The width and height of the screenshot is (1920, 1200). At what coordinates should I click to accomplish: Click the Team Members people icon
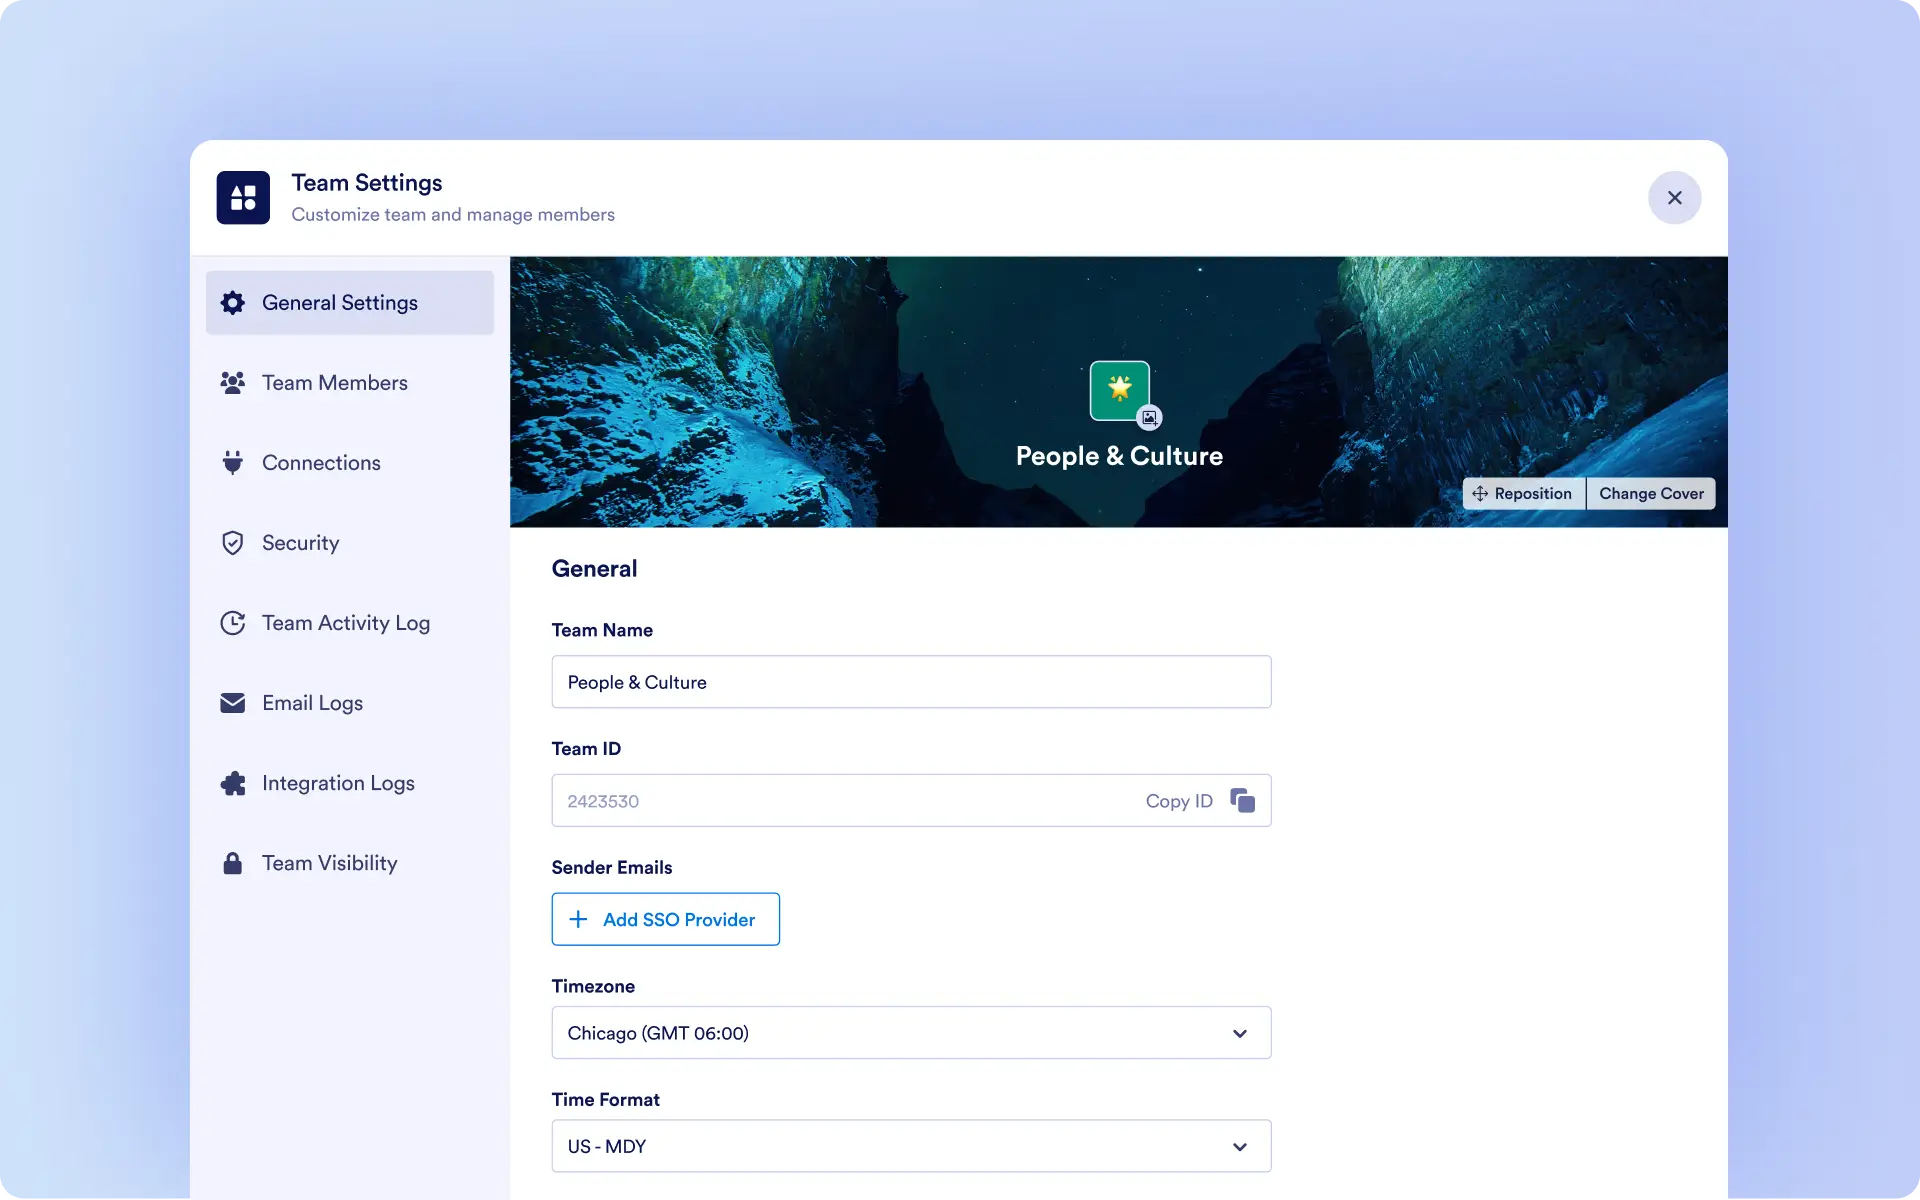(233, 383)
